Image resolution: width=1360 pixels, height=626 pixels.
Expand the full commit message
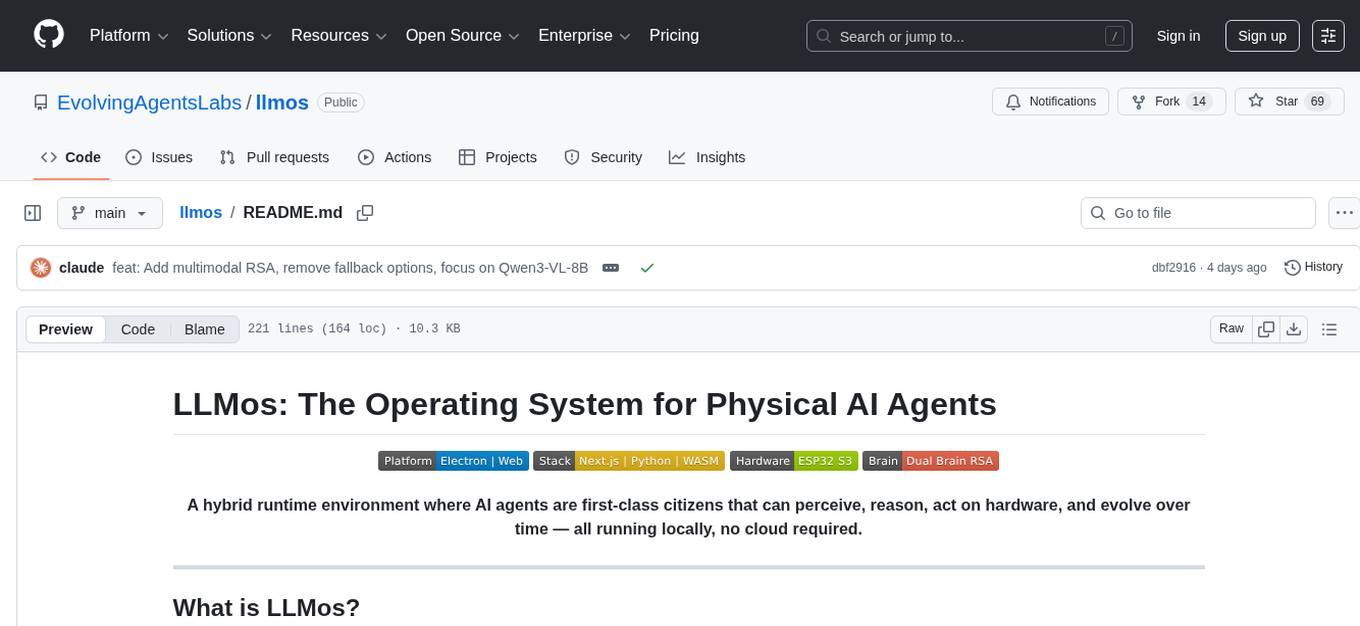click(x=610, y=267)
